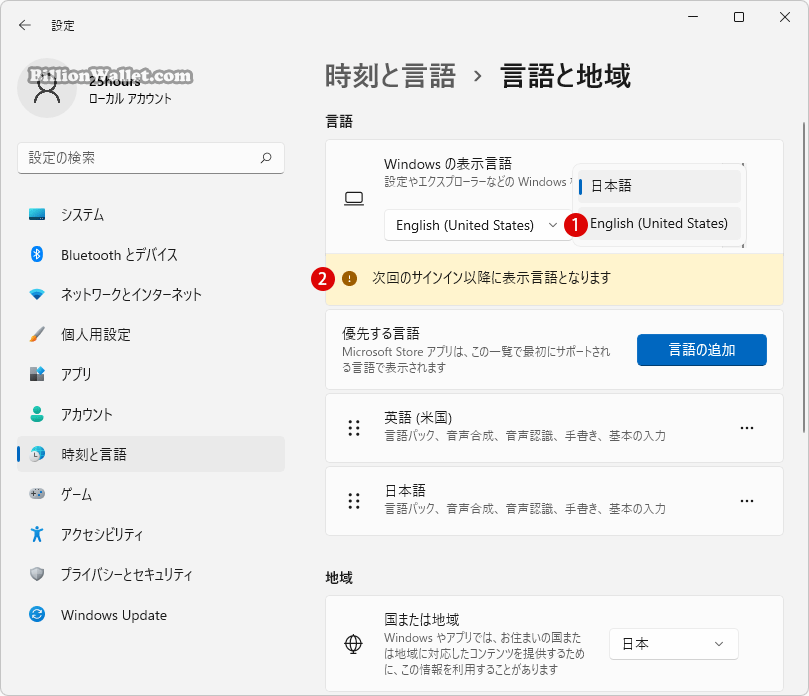
Task: Open システム settings category
Action: pos(151,214)
